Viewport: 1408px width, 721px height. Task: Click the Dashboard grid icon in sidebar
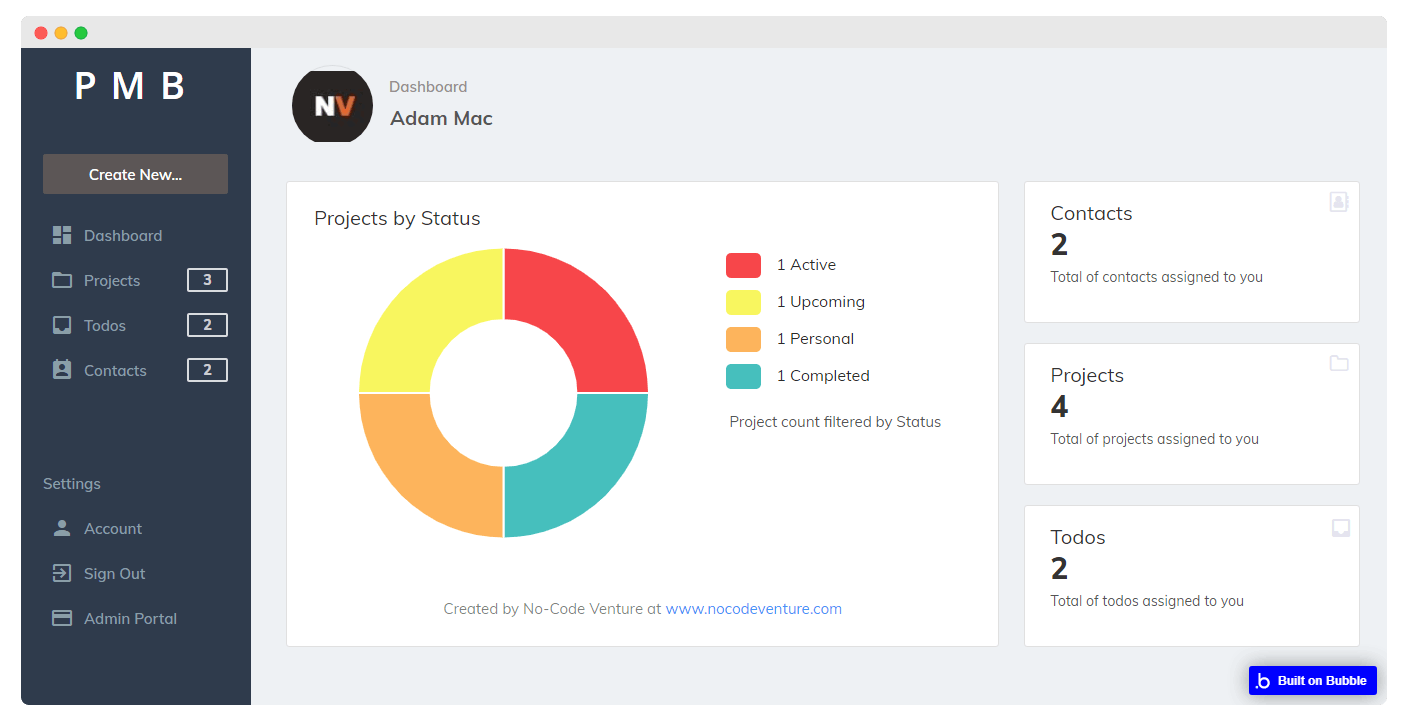[x=61, y=235]
